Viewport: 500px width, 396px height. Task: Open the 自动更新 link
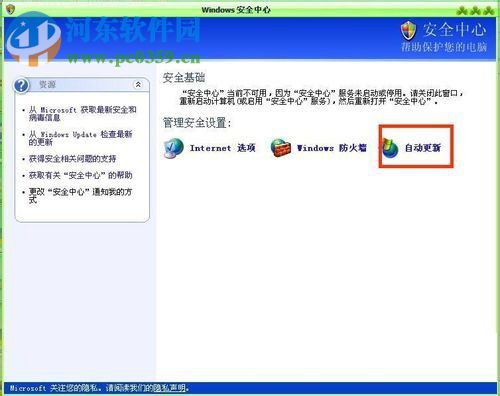[x=423, y=148]
